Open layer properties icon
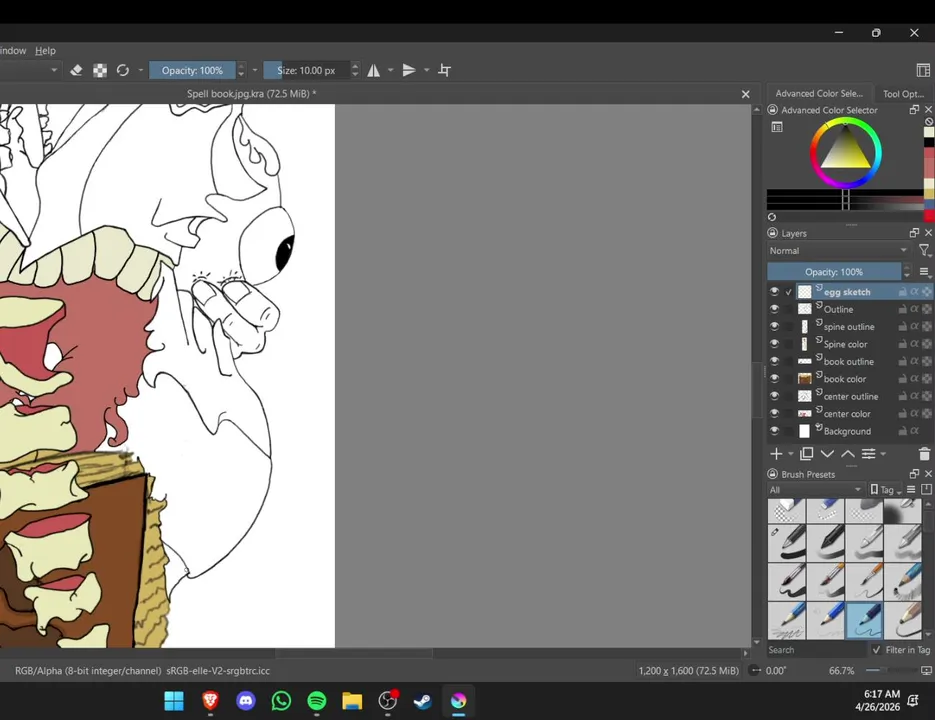The height and width of the screenshot is (720, 935). [869, 454]
